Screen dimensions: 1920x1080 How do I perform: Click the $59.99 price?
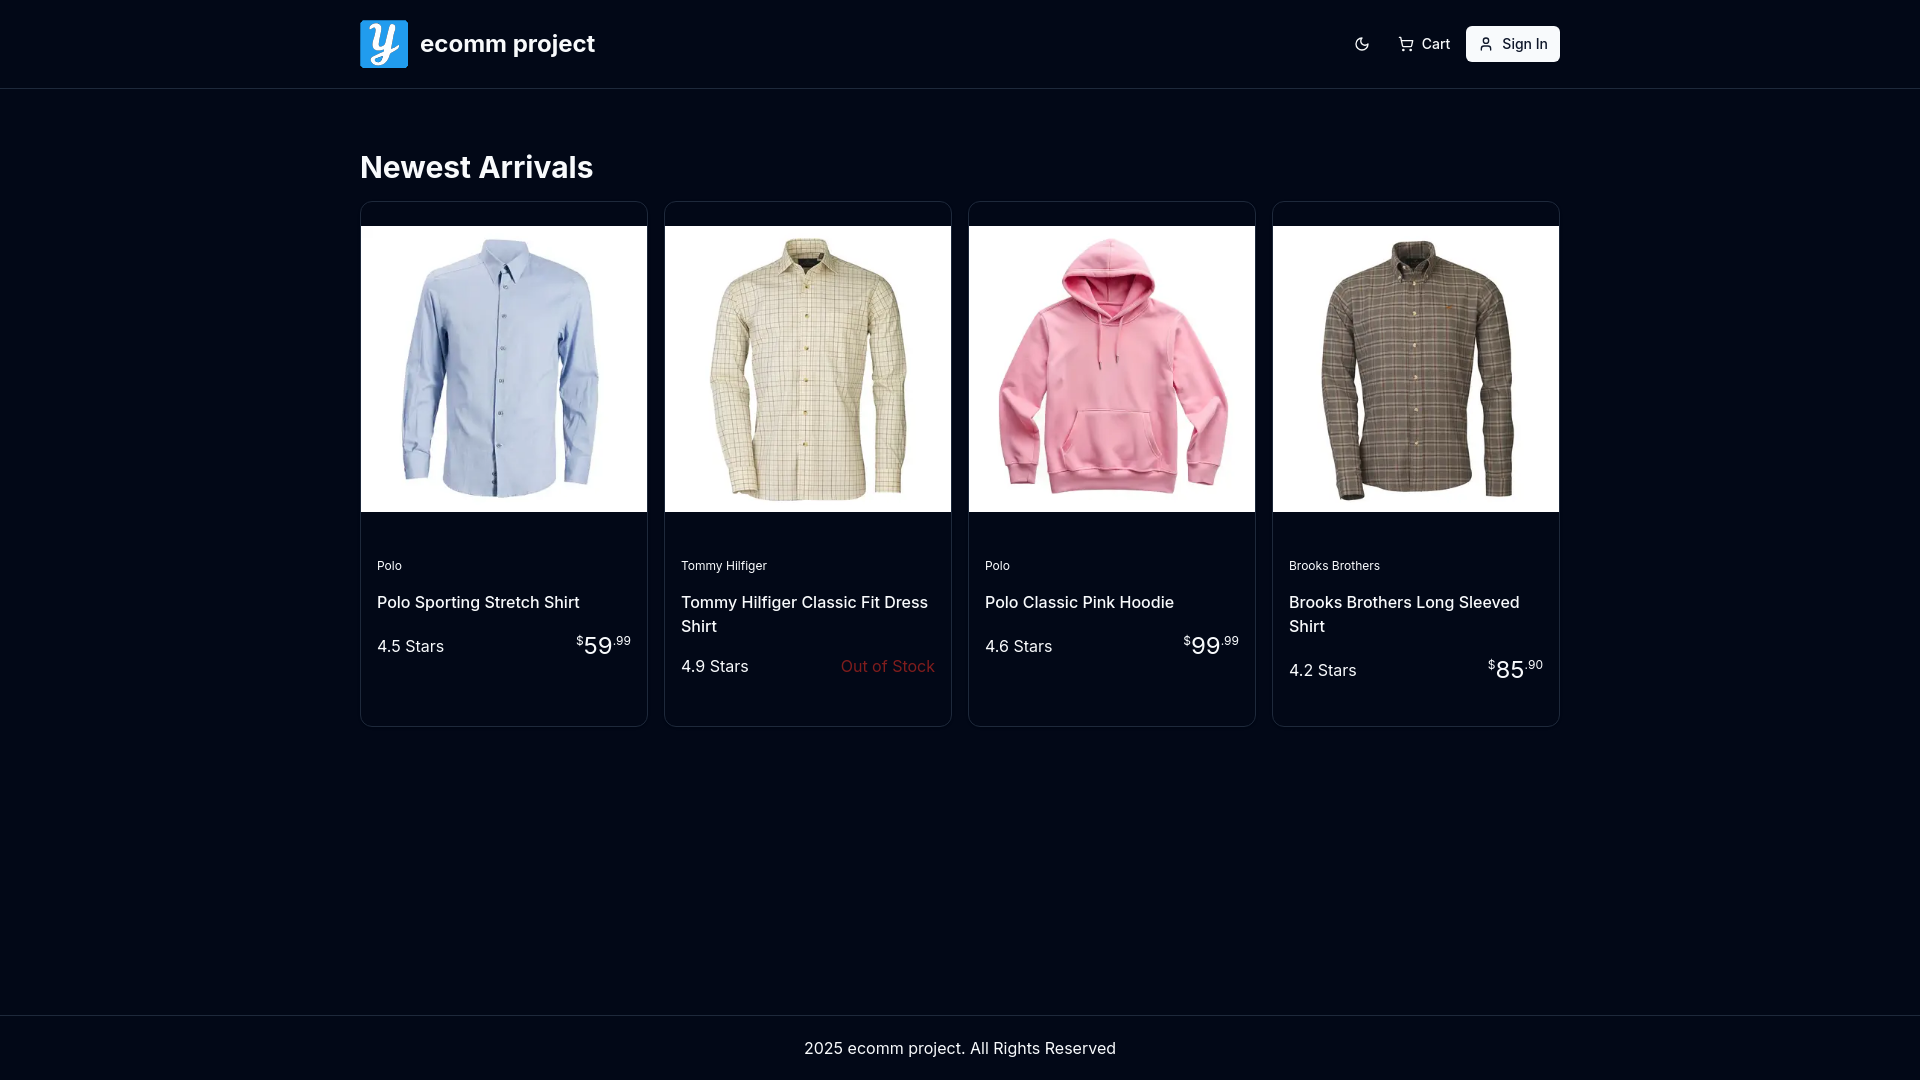[x=603, y=645]
